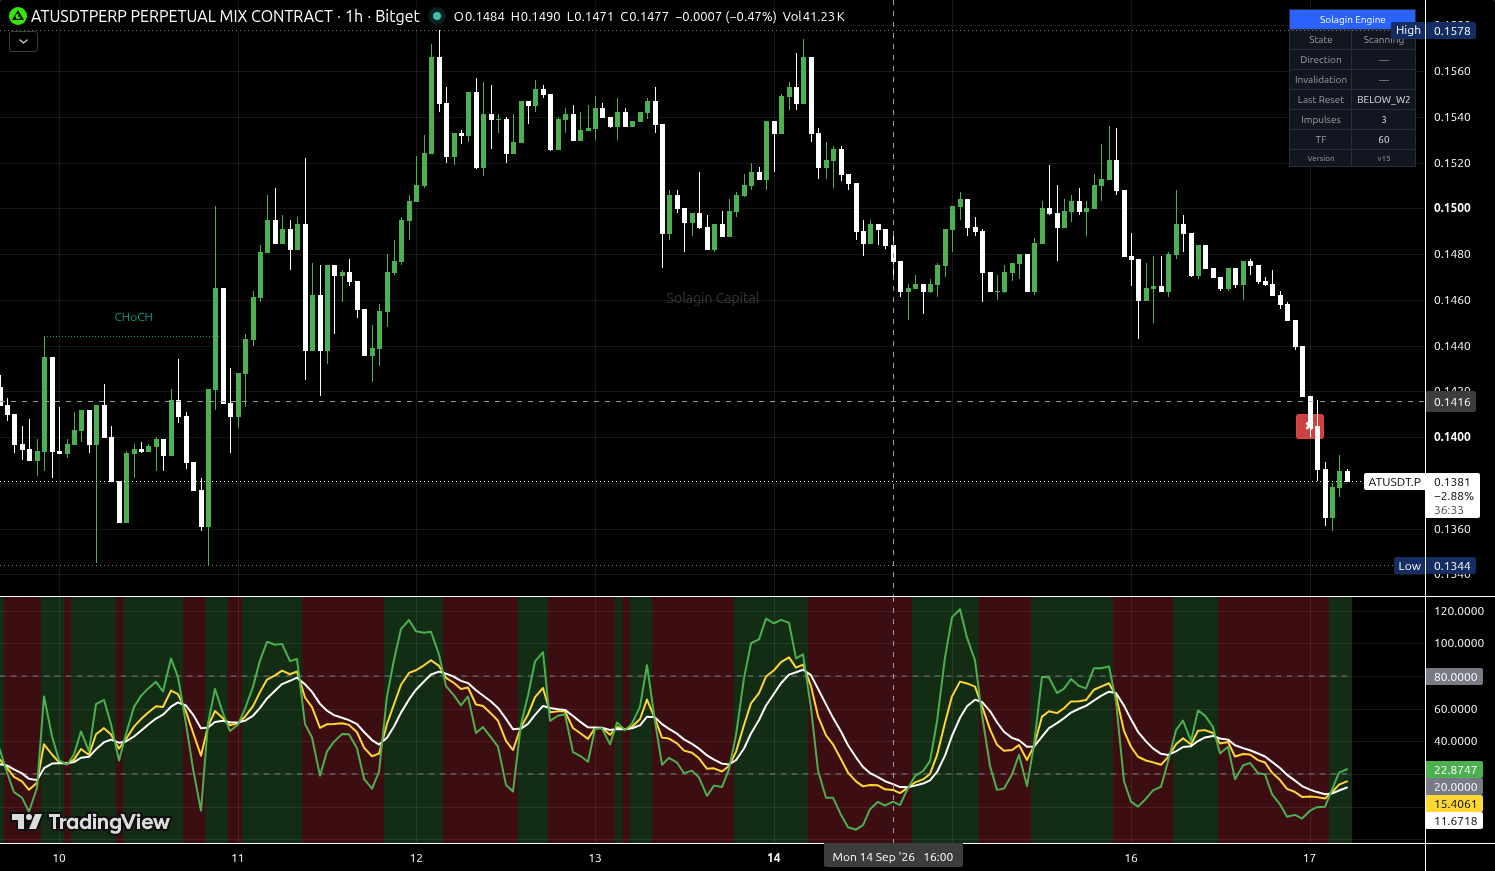The height and width of the screenshot is (871, 1495).
Task: Click the 120.0000 oscillator axis label
Action: click(1458, 611)
